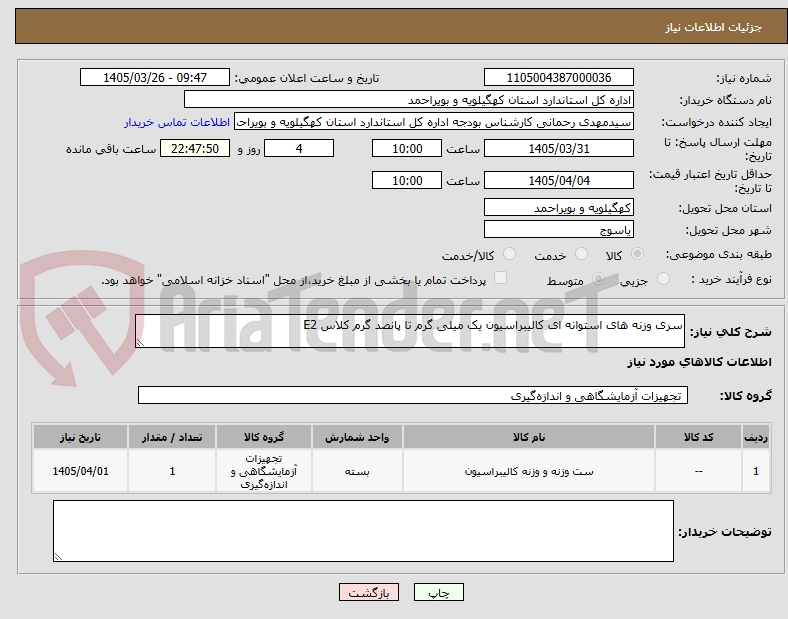This screenshot has height=619, width=788.
Task: Click the resize grip of شرح کلی نیاز textarea
Action: coord(140,343)
